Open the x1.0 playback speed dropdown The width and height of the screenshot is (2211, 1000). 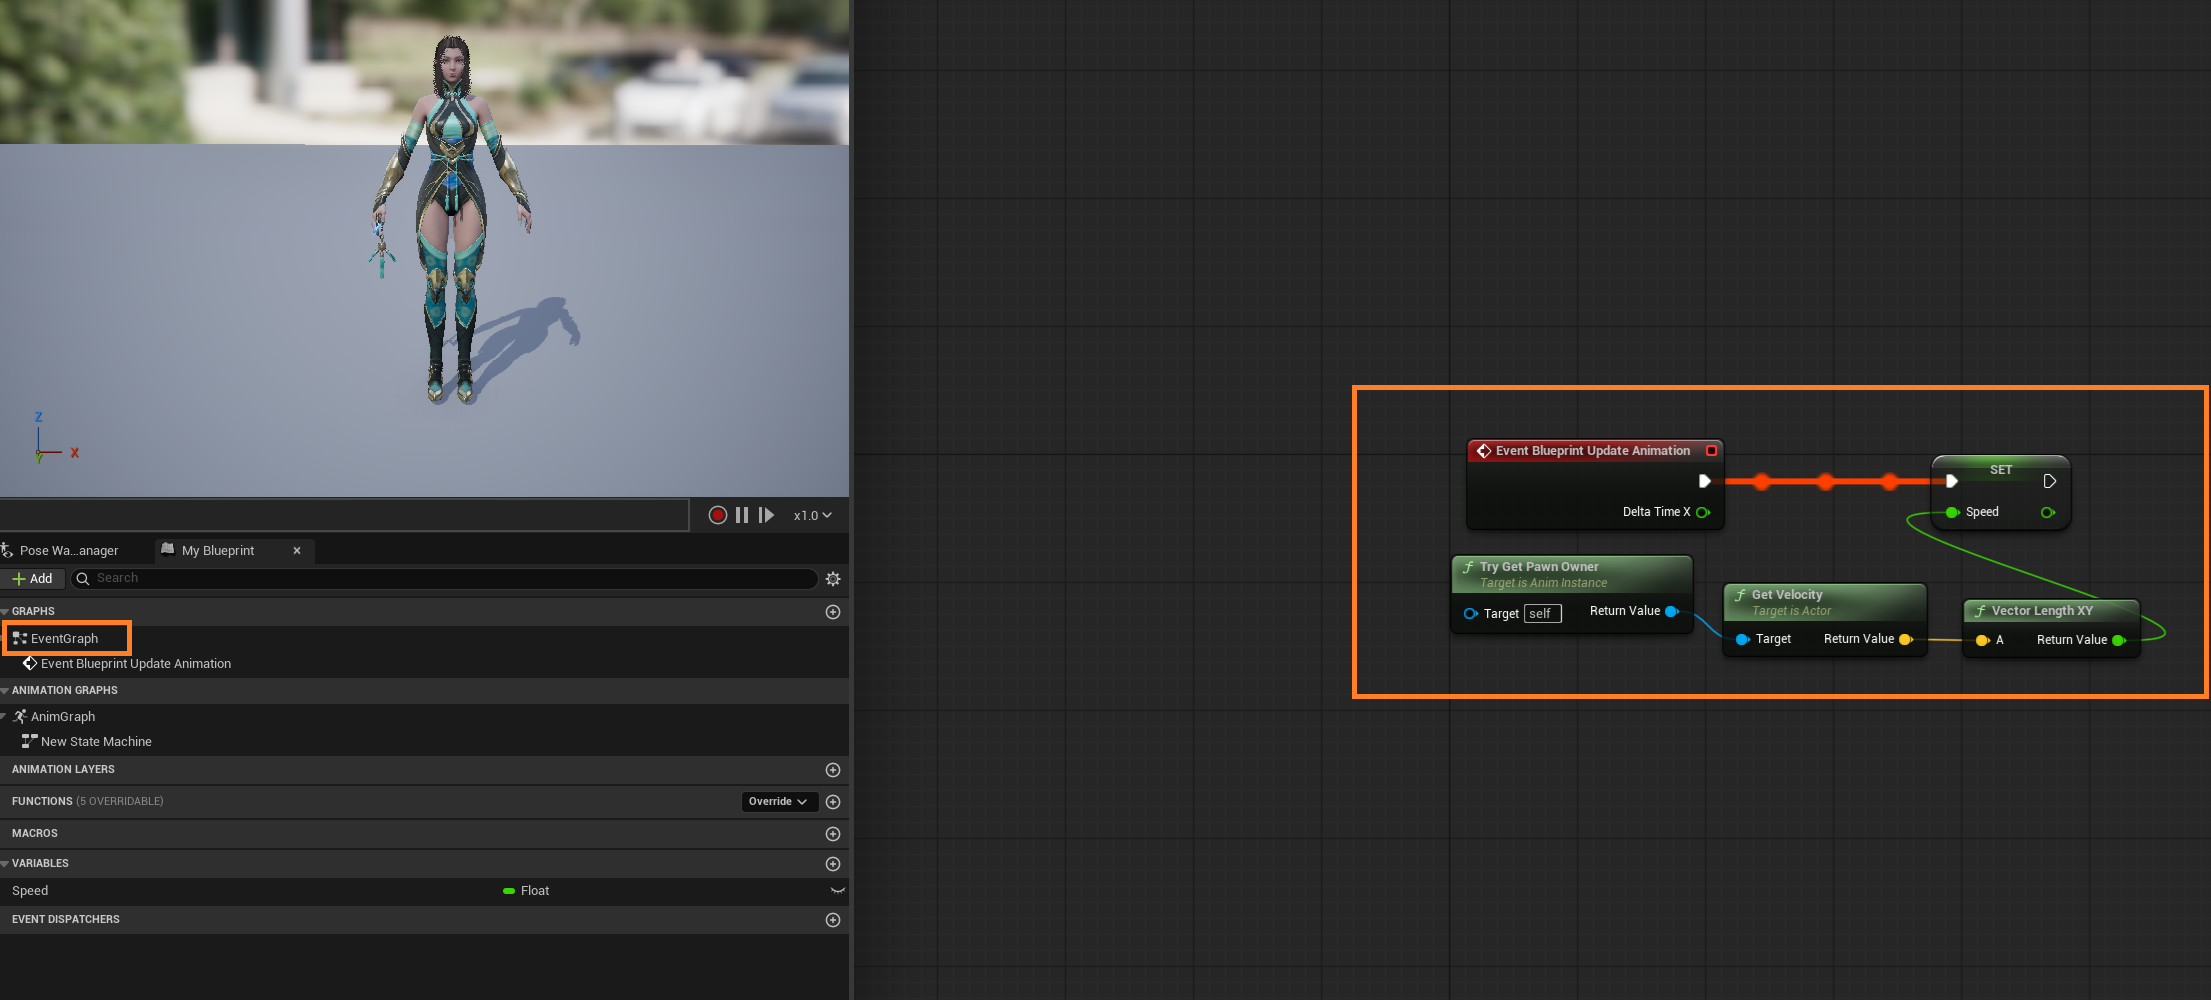point(812,515)
